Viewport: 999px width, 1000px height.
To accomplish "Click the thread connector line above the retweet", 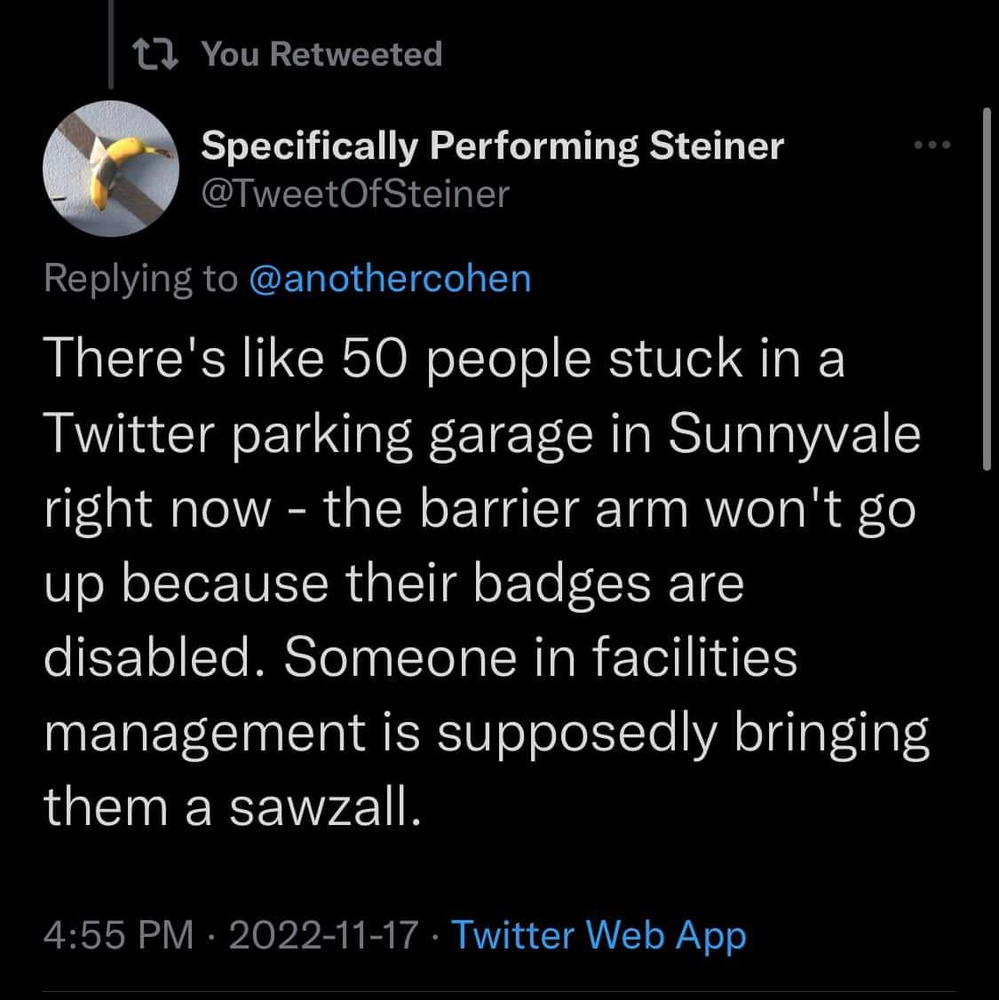I will pyautogui.click(x=110, y=40).
